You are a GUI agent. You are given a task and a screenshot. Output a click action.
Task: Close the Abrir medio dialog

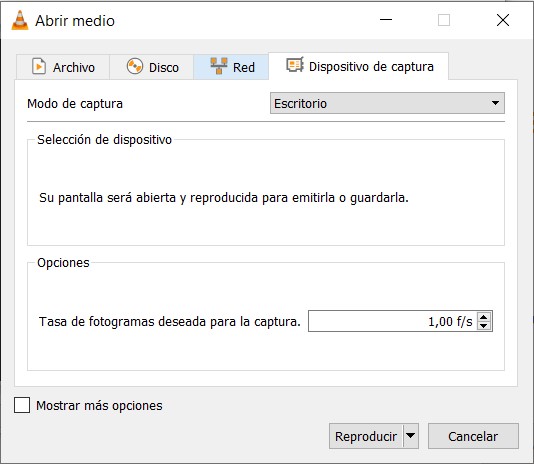(503, 20)
